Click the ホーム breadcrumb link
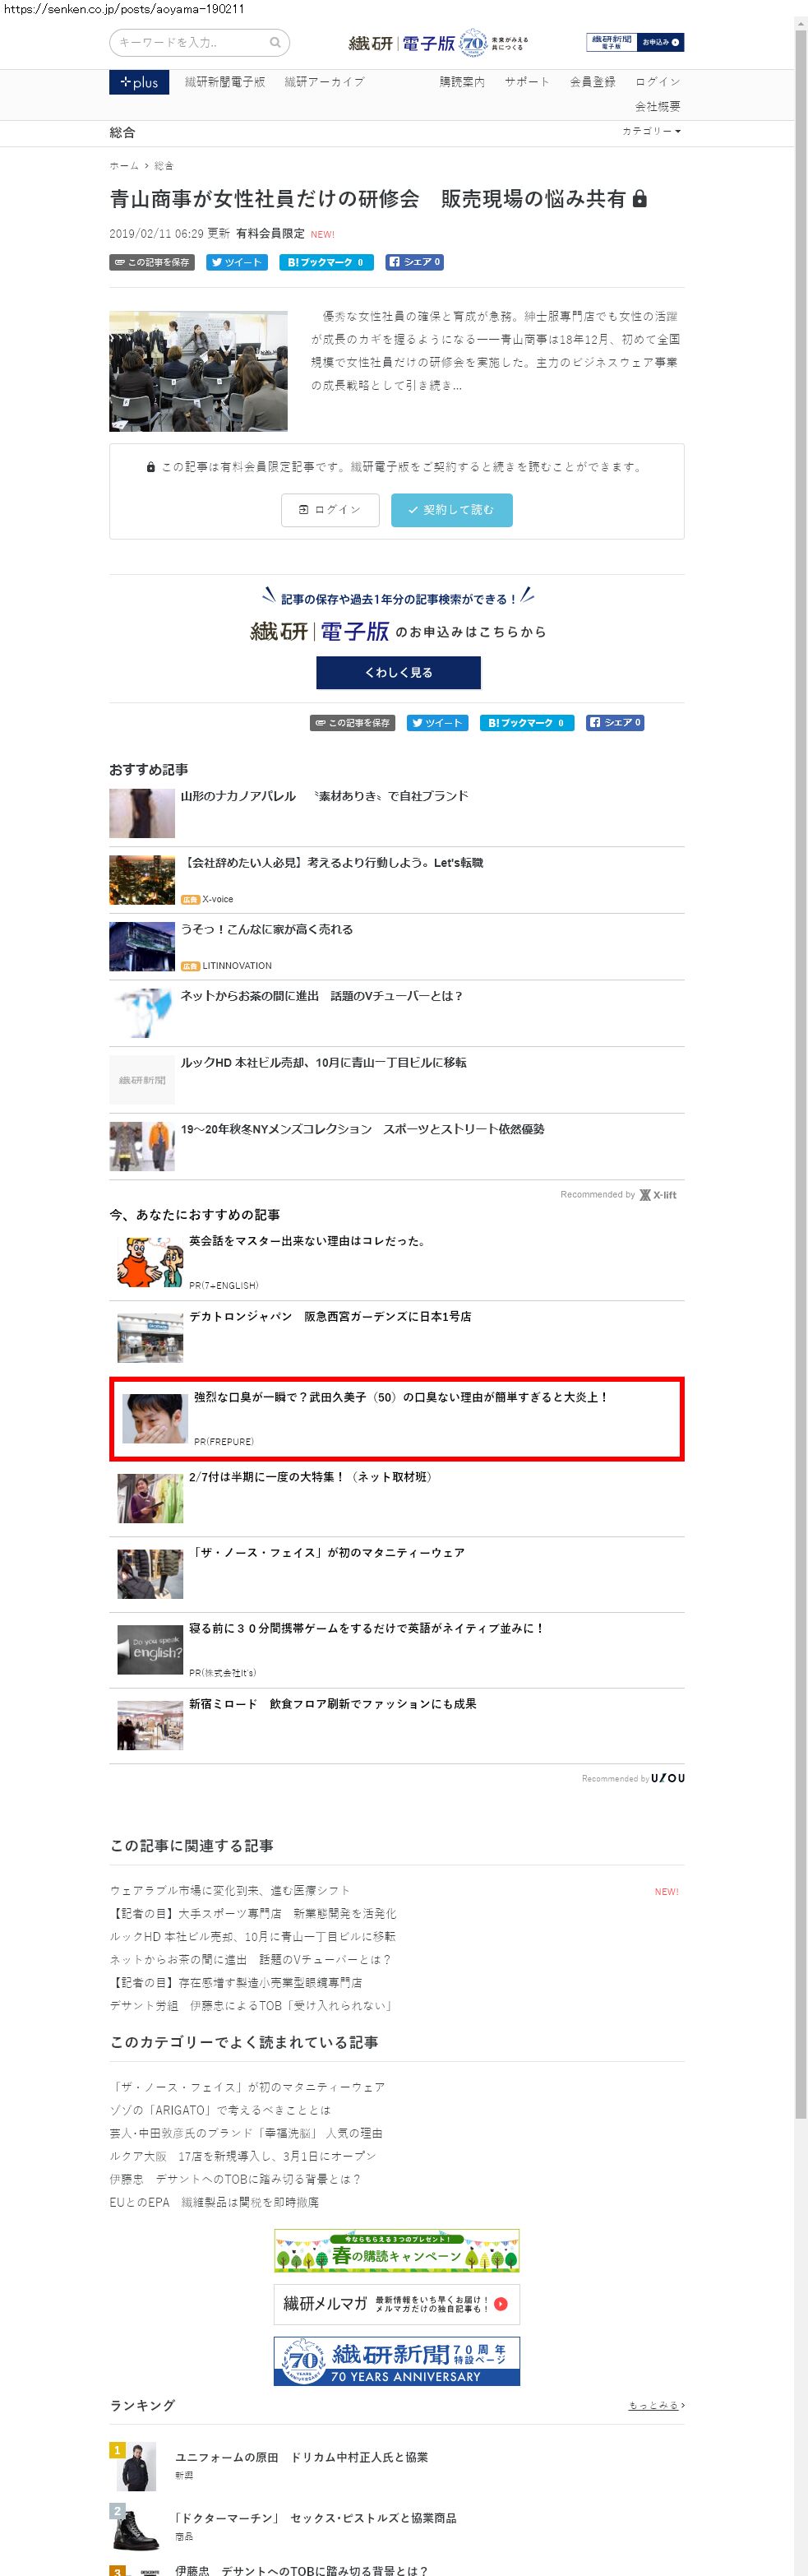Screen dimensions: 808x2576 (x=124, y=165)
